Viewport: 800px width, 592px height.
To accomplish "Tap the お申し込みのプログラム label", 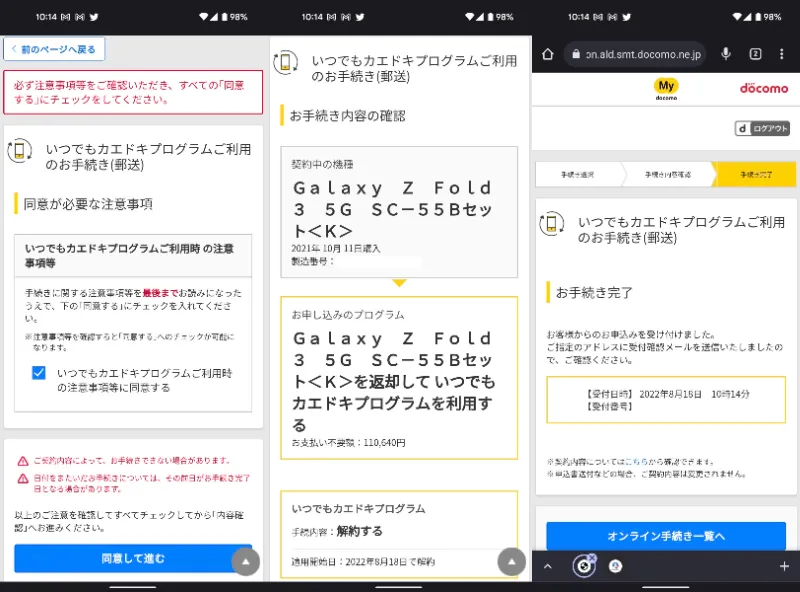I will (x=348, y=315).
